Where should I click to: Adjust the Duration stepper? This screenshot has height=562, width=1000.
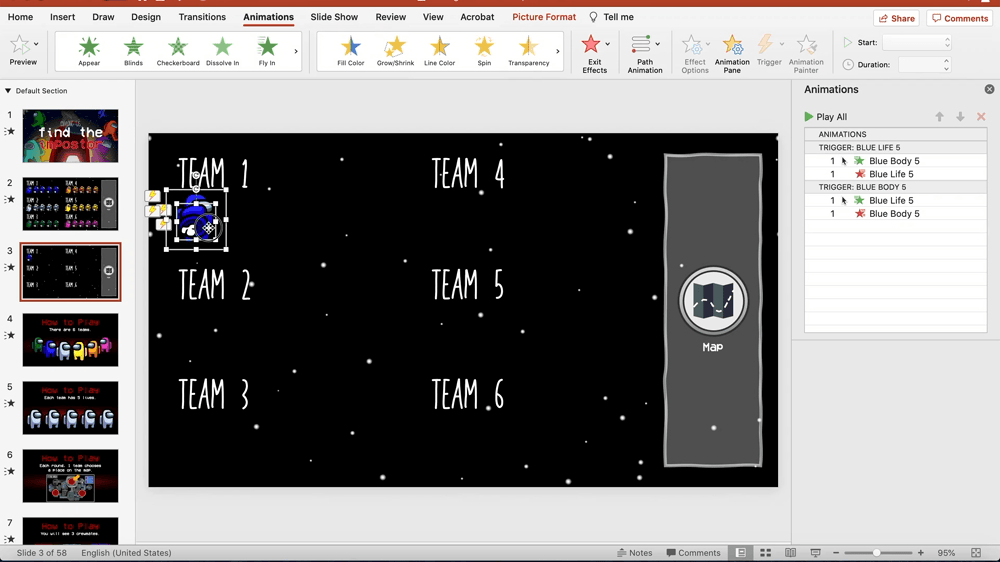(x=946, y=64)
